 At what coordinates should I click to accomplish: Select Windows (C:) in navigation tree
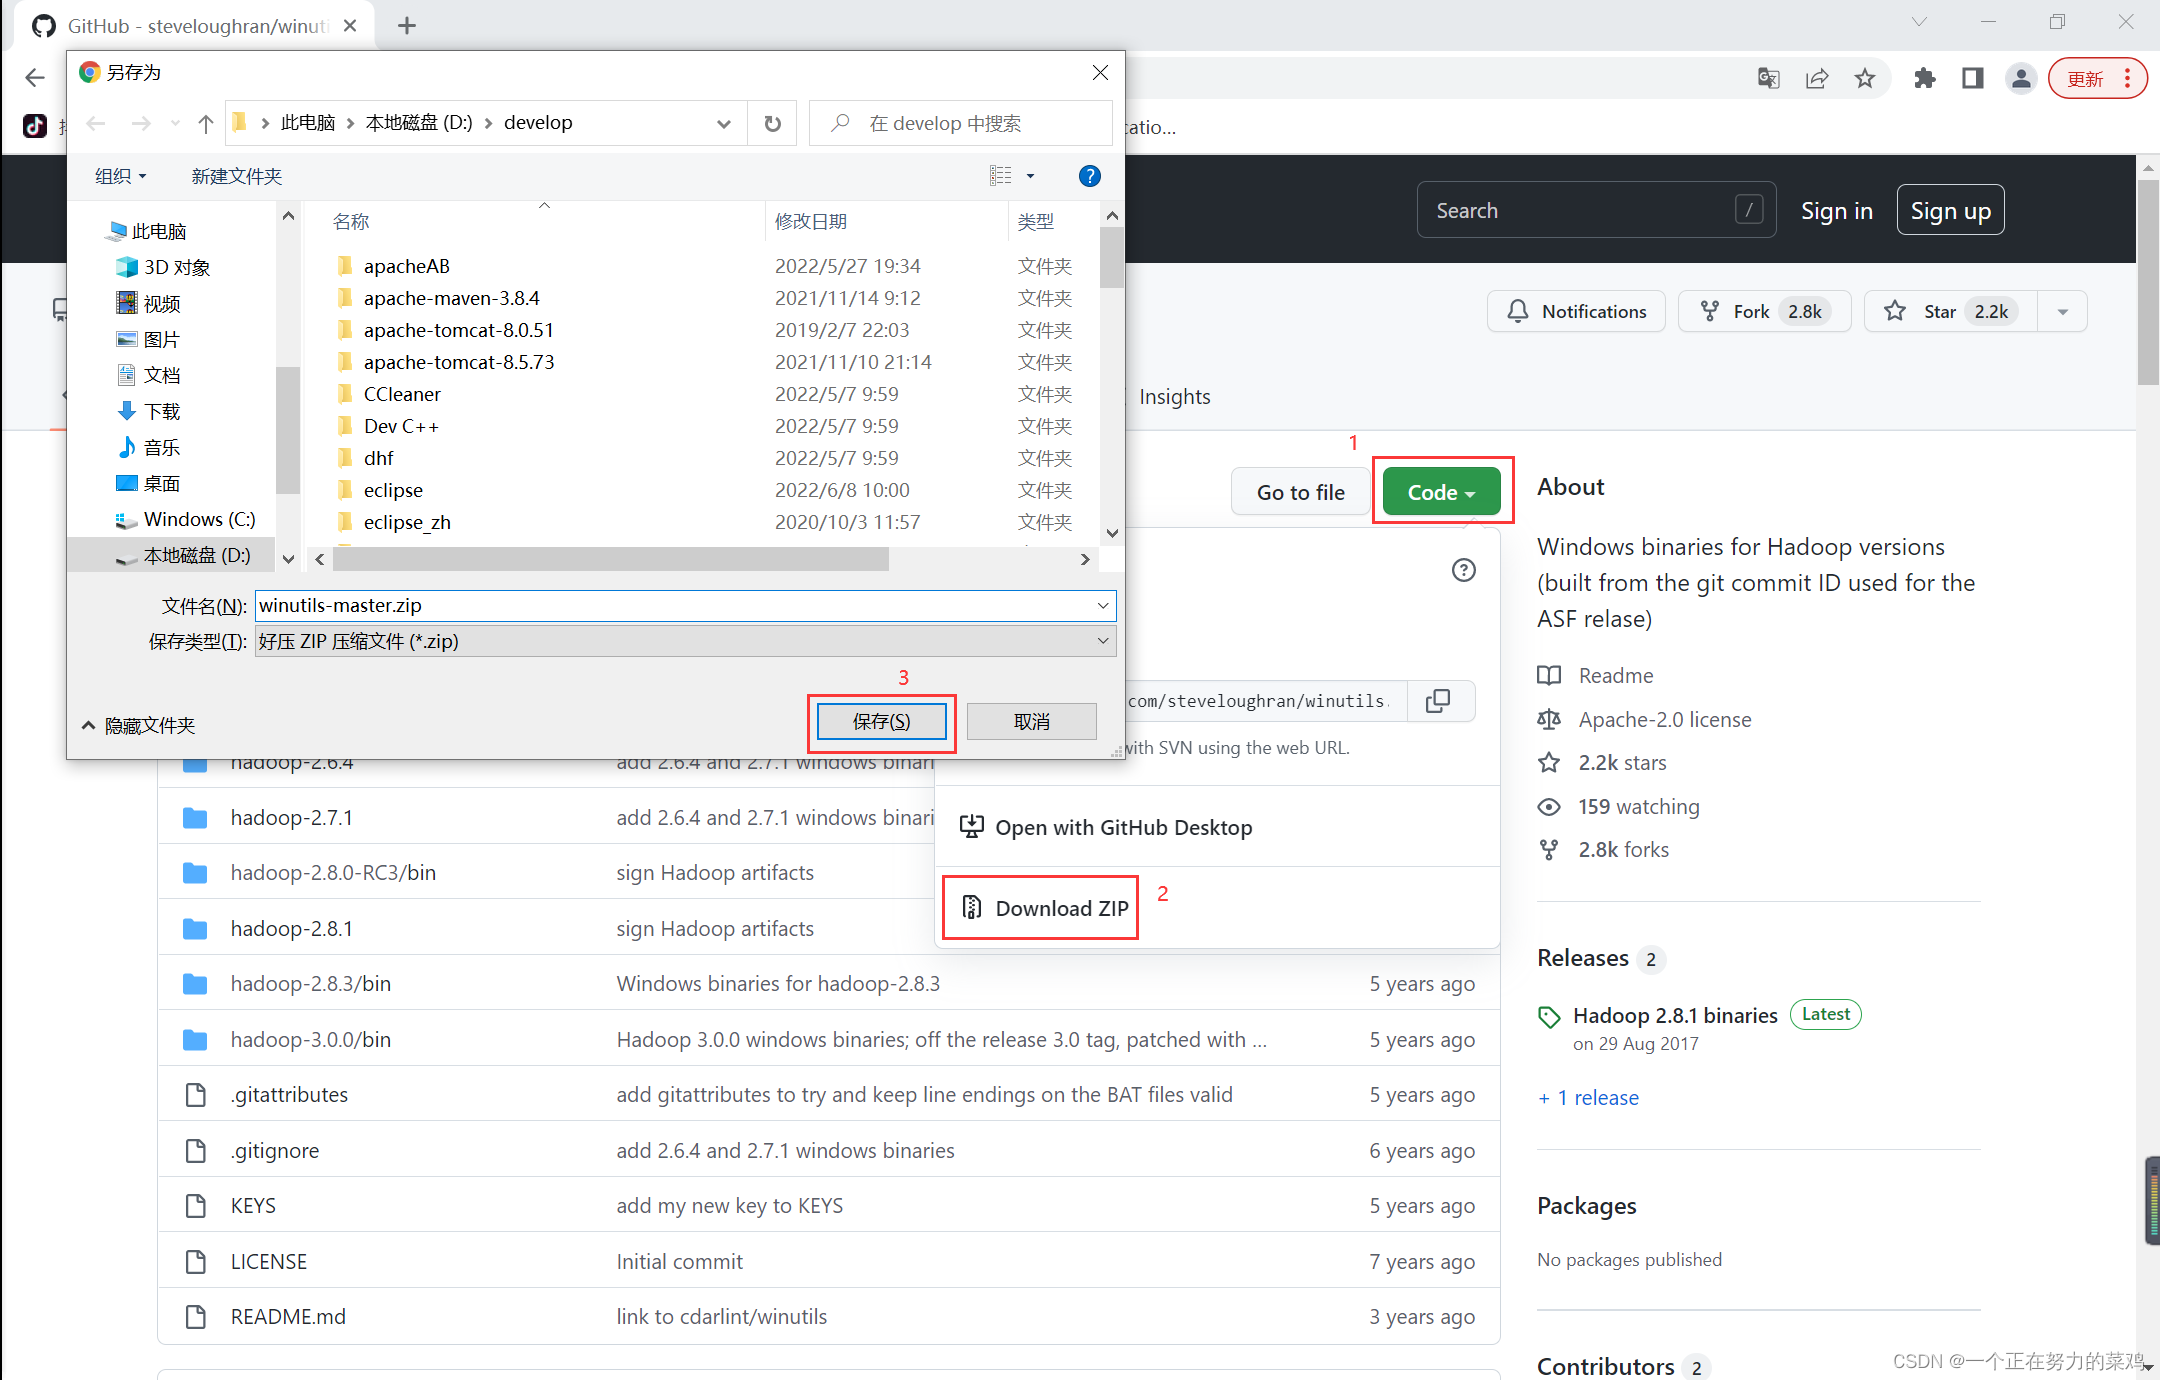199,519
